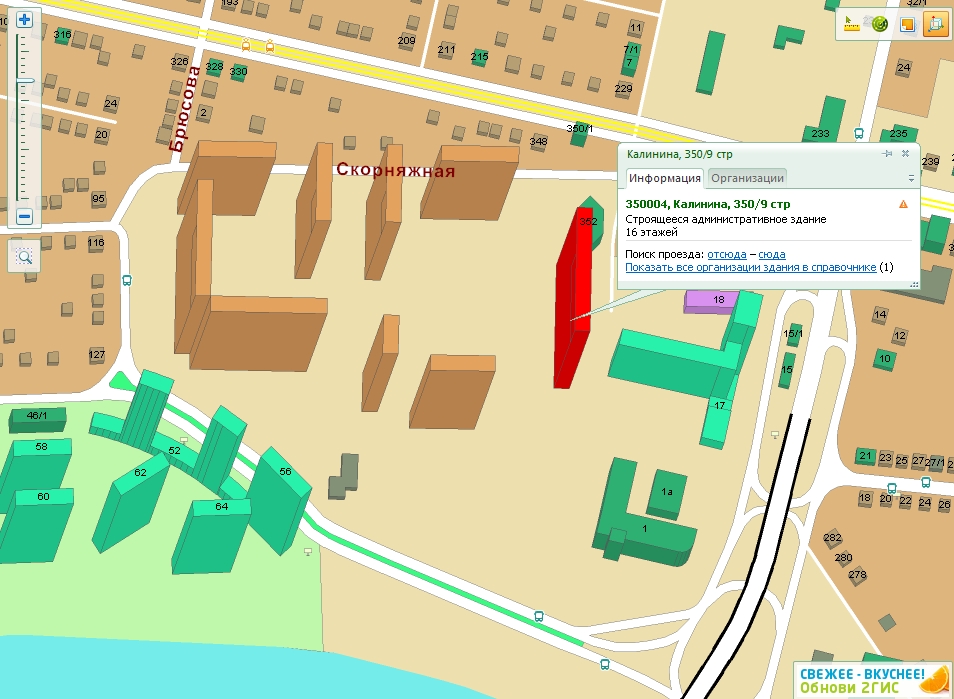Pin the Калинина 350/9 info popup

point(887,154)
